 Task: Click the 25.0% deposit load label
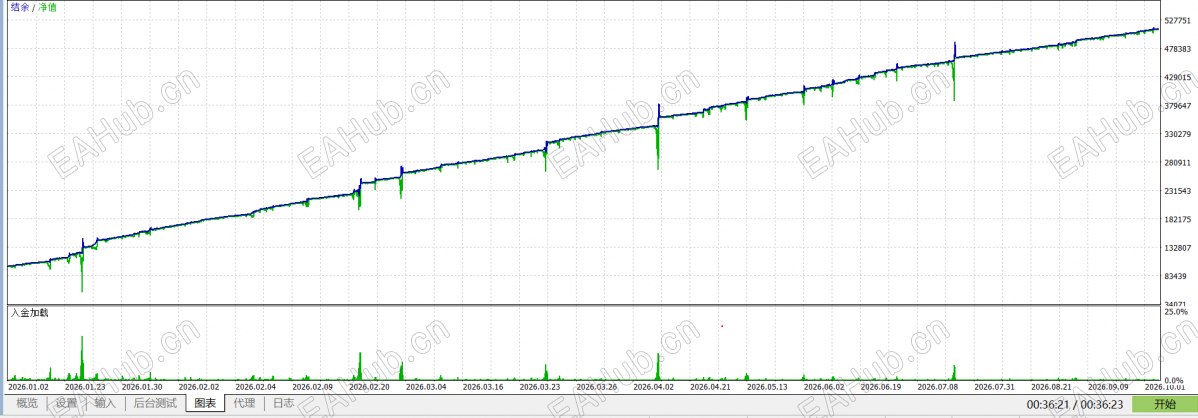coord(1177,313)
